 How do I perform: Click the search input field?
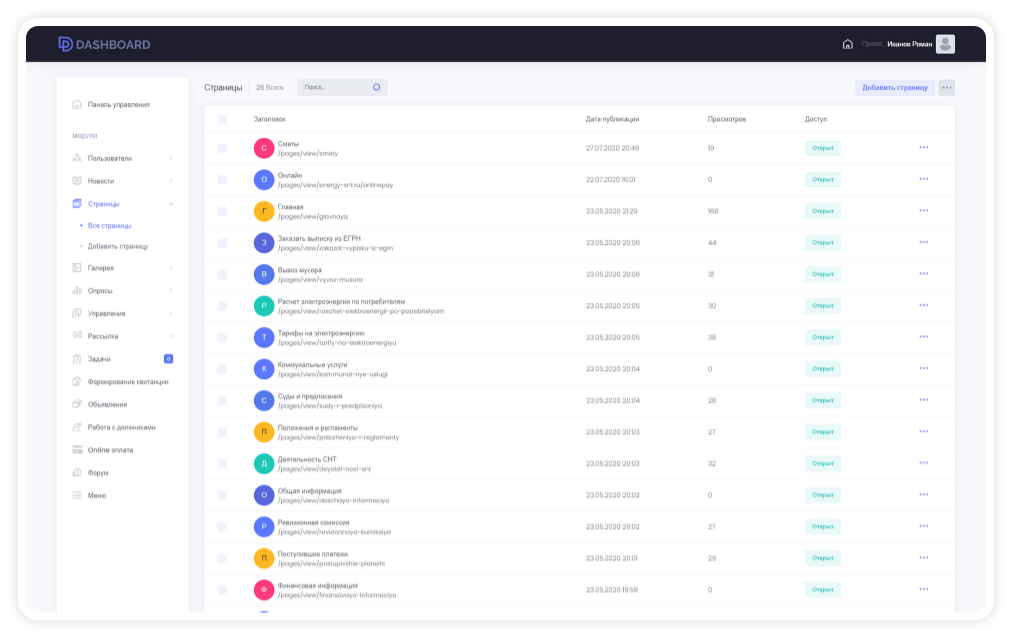pos(334,88)
